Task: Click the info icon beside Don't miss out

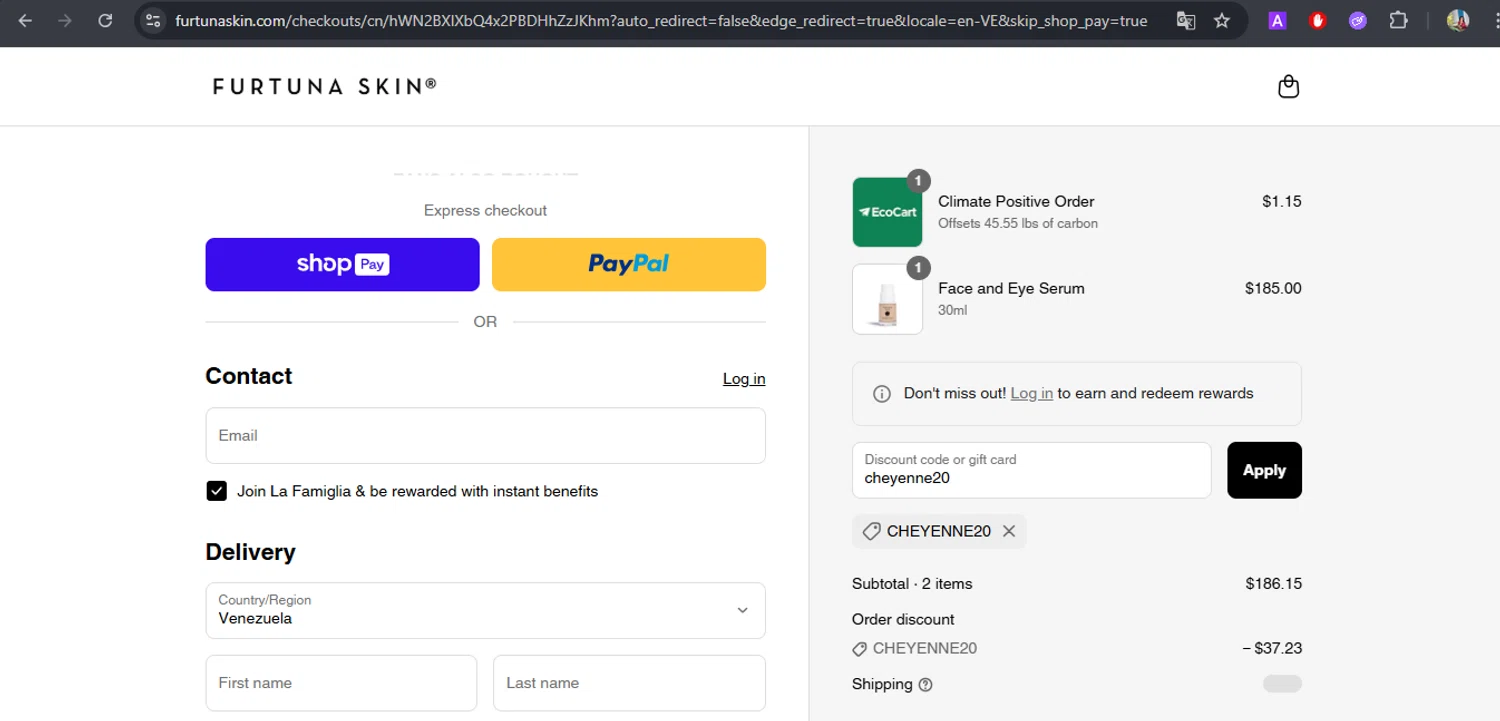Action: pos(882,394)
